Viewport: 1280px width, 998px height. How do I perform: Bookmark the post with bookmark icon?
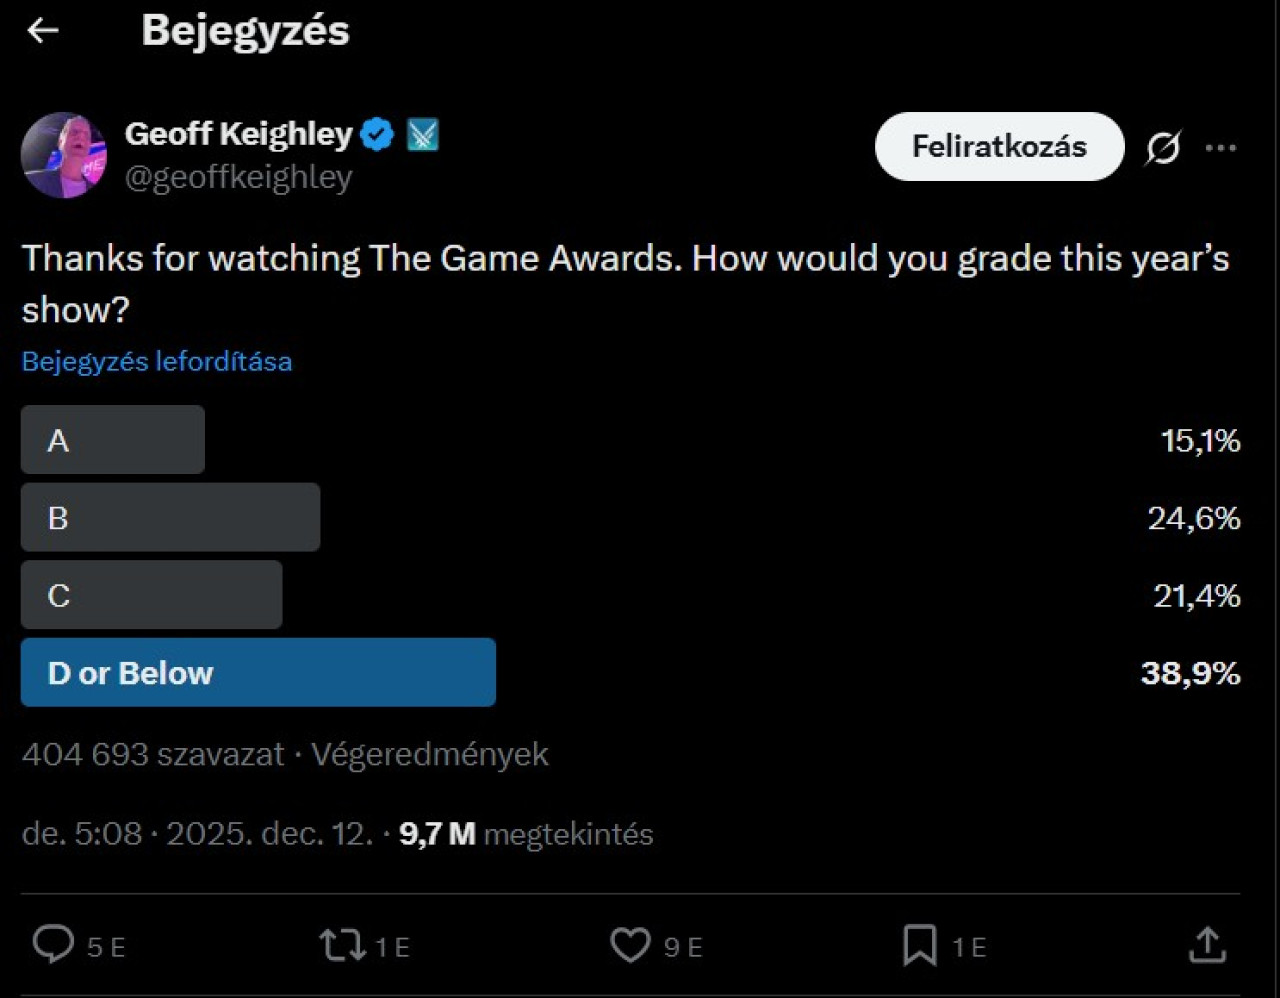click(x=920, y=945)
